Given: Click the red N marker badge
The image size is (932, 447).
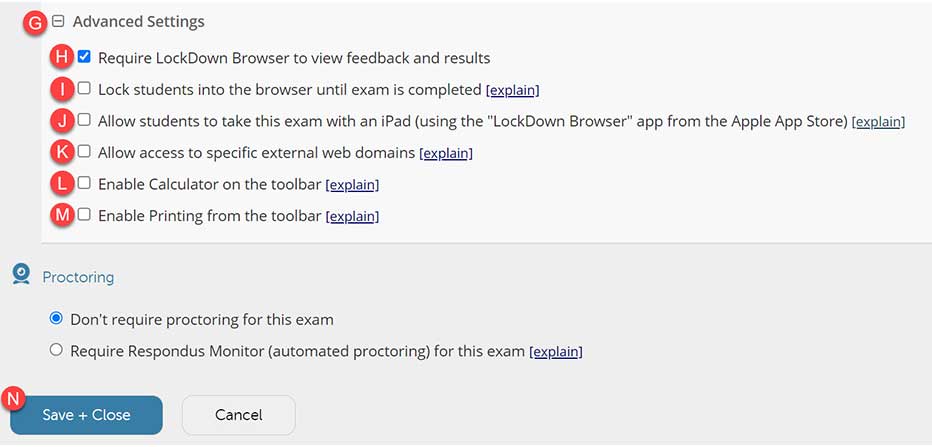Looking at the screenshot, I should coord(13,398).
